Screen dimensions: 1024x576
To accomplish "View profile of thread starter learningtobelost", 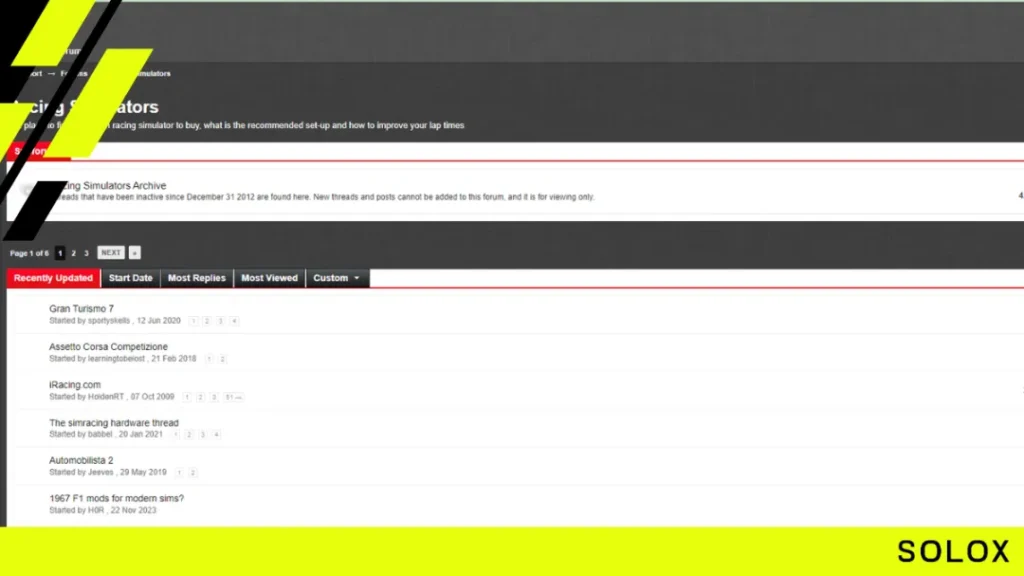I will click(116, 359).
